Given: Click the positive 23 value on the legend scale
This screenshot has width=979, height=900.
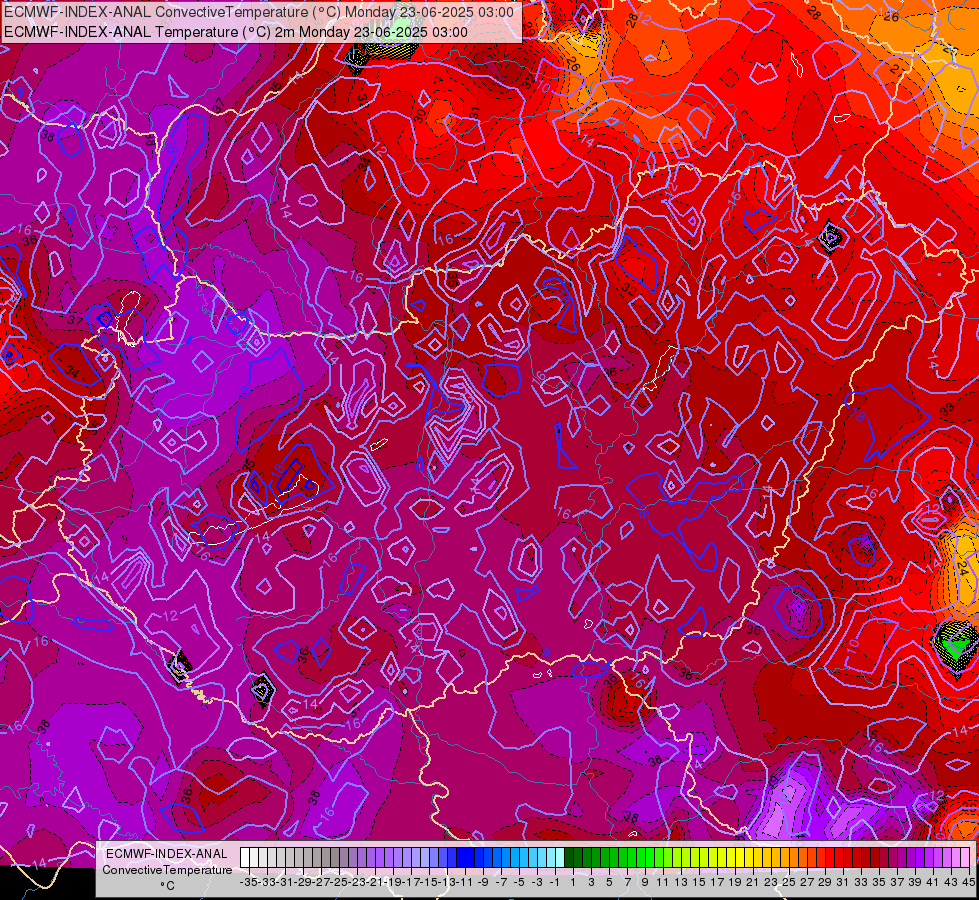Looking at the screenshot, I should (x=771, y=882).
